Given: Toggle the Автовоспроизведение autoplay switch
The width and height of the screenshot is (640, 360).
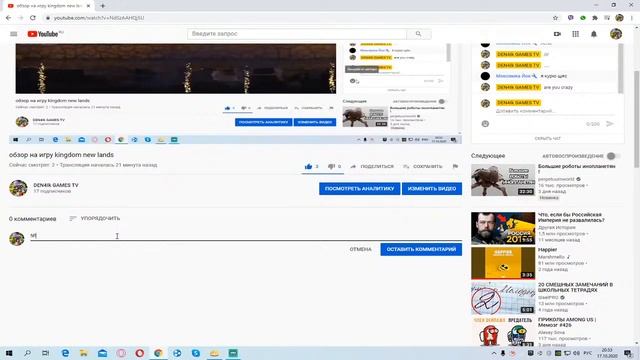Looking at the screenshot, I should tap(613, 156).
